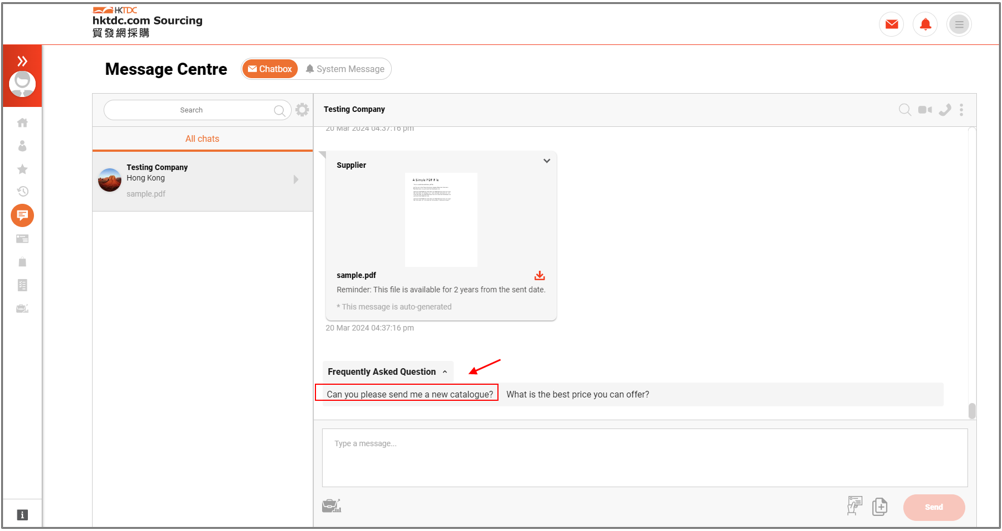Image resolution: width=1002 pixels, height=531 pixels.
Task: Open the list document sidebar icon
Action: tap(22, 285)
